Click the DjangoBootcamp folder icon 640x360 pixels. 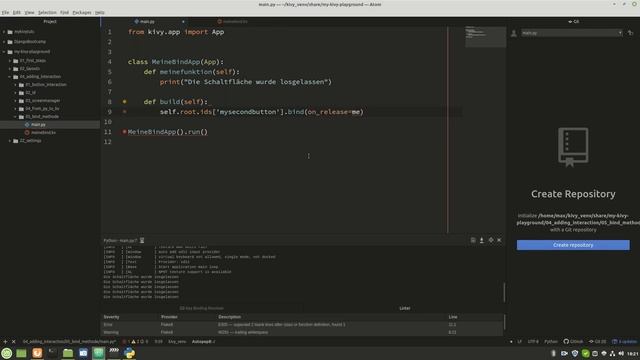point(10,42)
